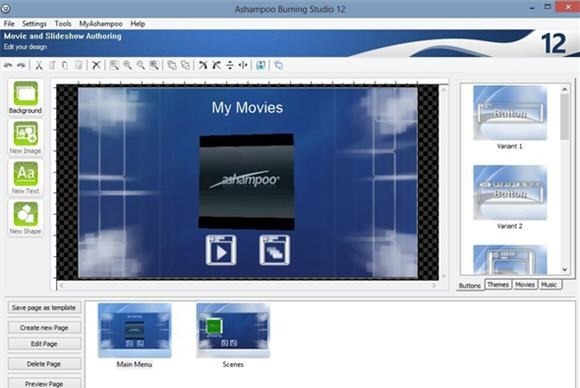Click Save page as template button
This screenshot has height=388, width=580.
44,308
